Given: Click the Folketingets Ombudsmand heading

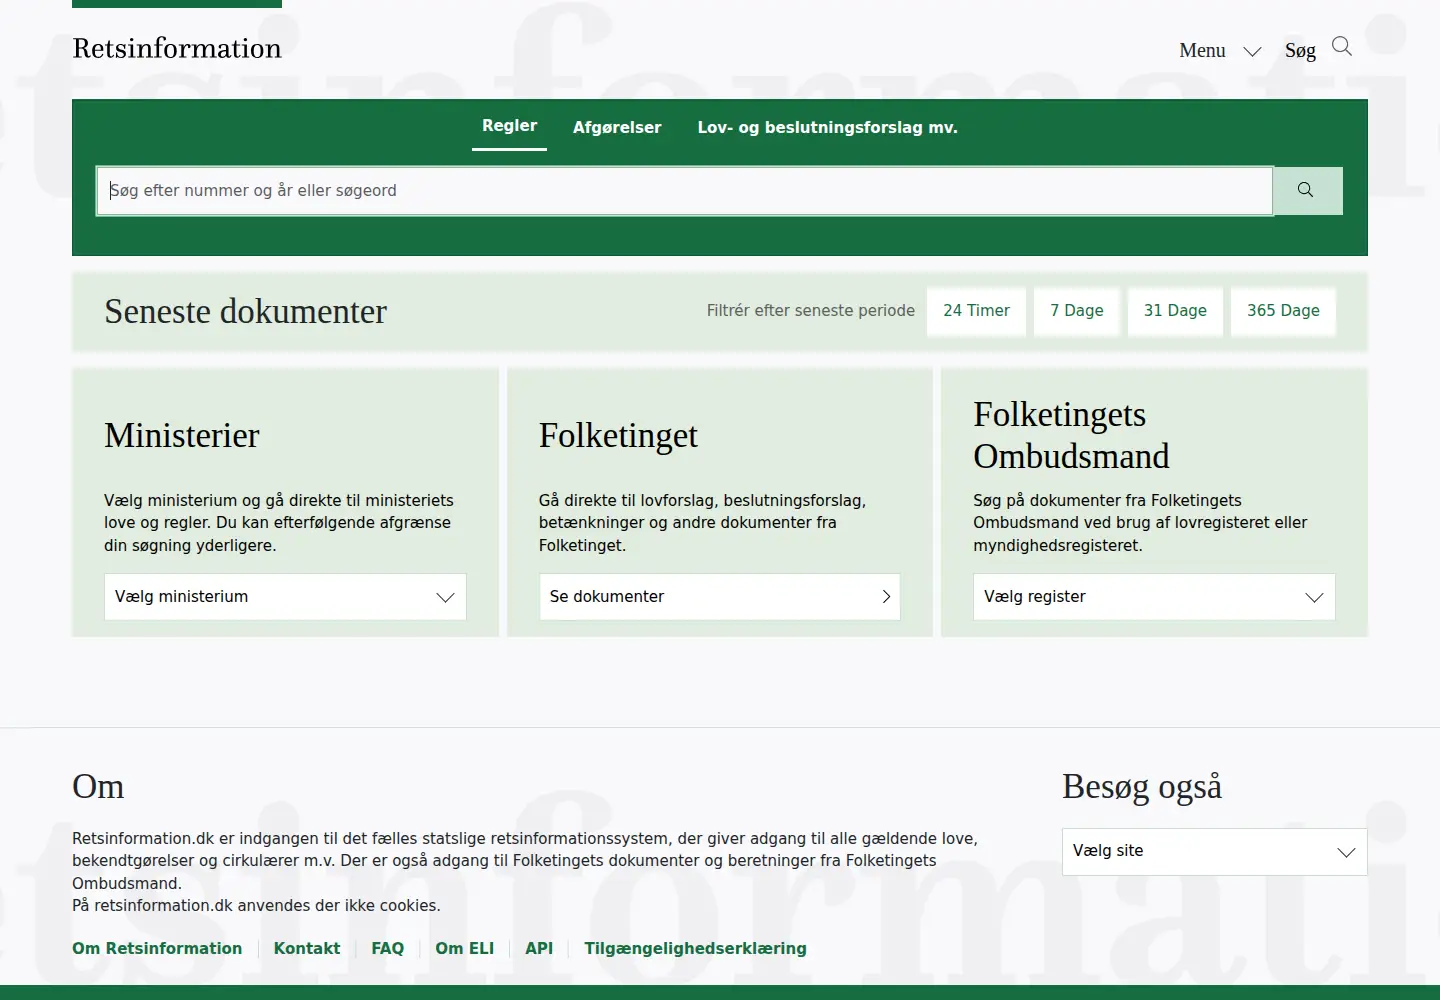Looking at the screenshot, I should pyautogui.click(x=1071, y=435).
